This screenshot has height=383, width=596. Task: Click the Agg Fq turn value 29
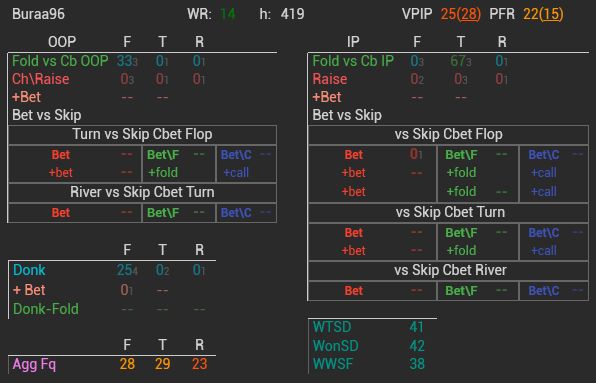[x=162, y=364]
